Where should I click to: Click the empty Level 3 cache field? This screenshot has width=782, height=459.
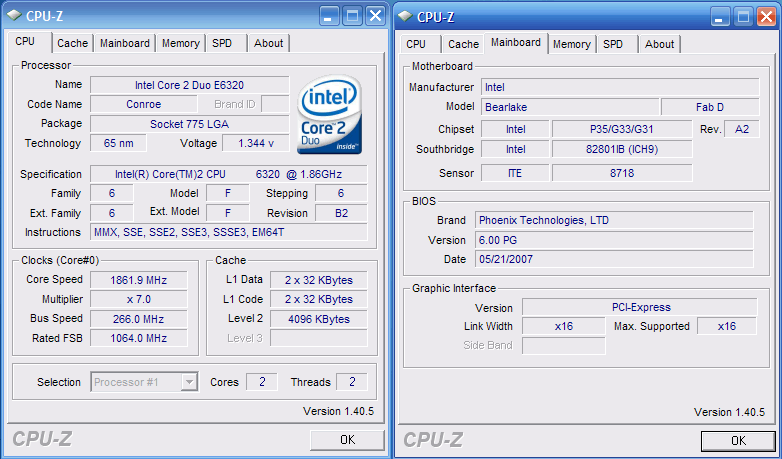(x=319, y=338)
